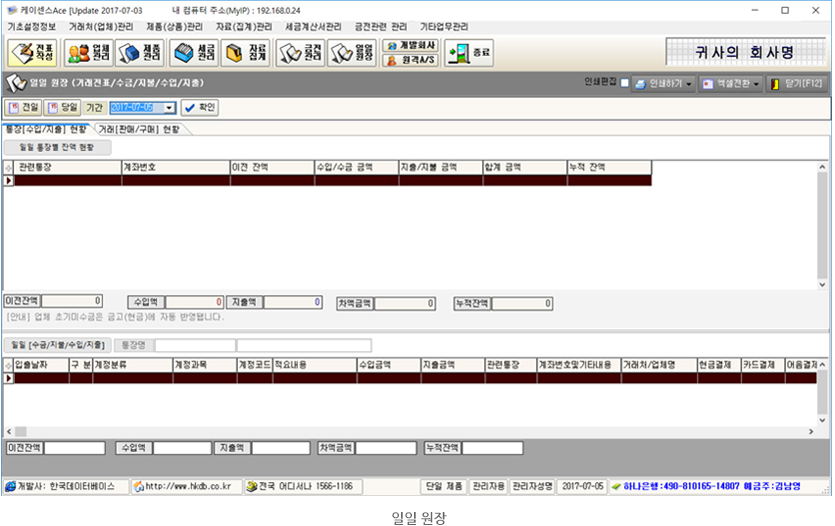Open the 업체관리 toolbar icon
The height and width of the screenshot is (526, 835).
point(89,53)
